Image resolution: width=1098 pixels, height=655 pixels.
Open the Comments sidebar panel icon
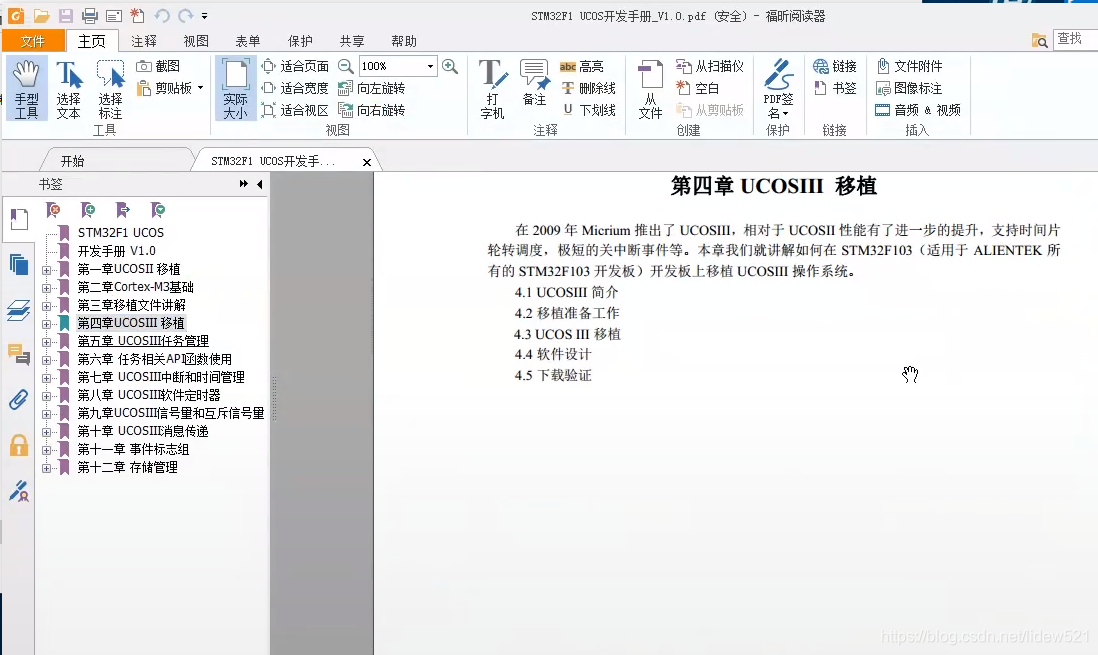[x=19, y=354]
